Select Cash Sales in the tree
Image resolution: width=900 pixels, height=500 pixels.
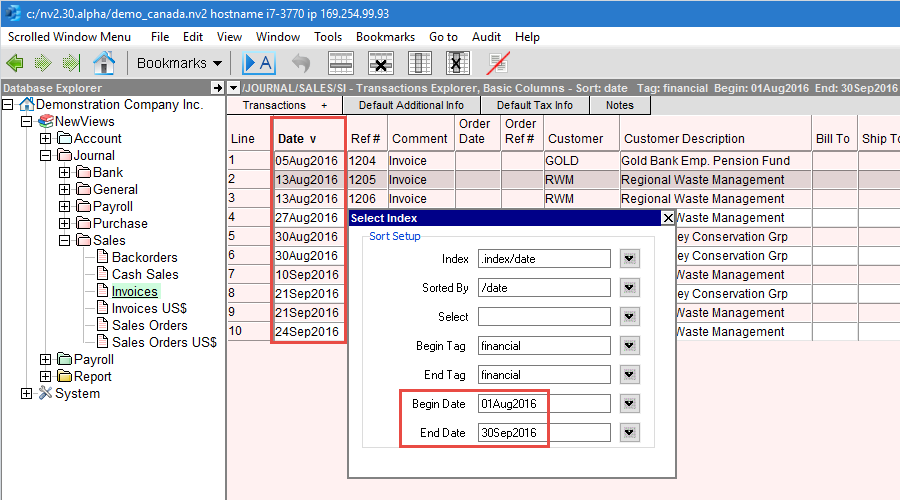(x=145, y=274)
